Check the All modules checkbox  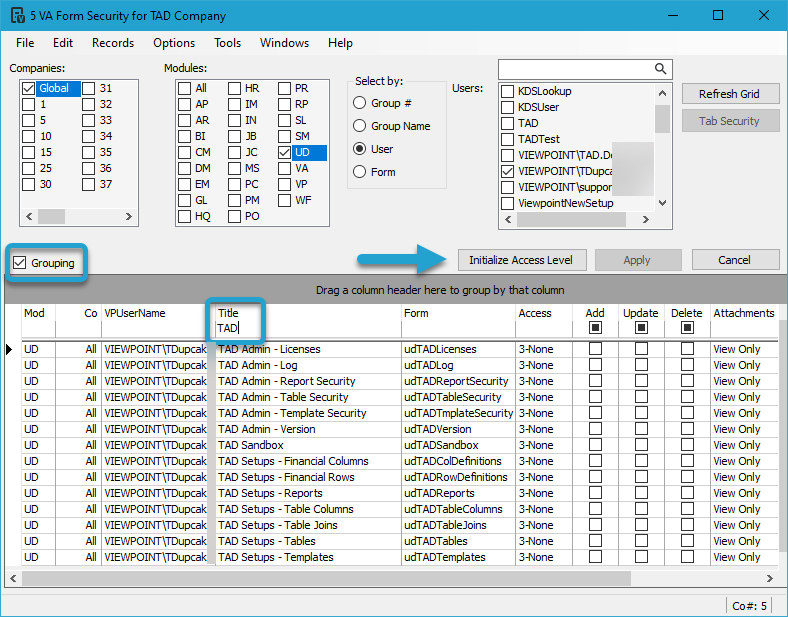click(184, 88)
